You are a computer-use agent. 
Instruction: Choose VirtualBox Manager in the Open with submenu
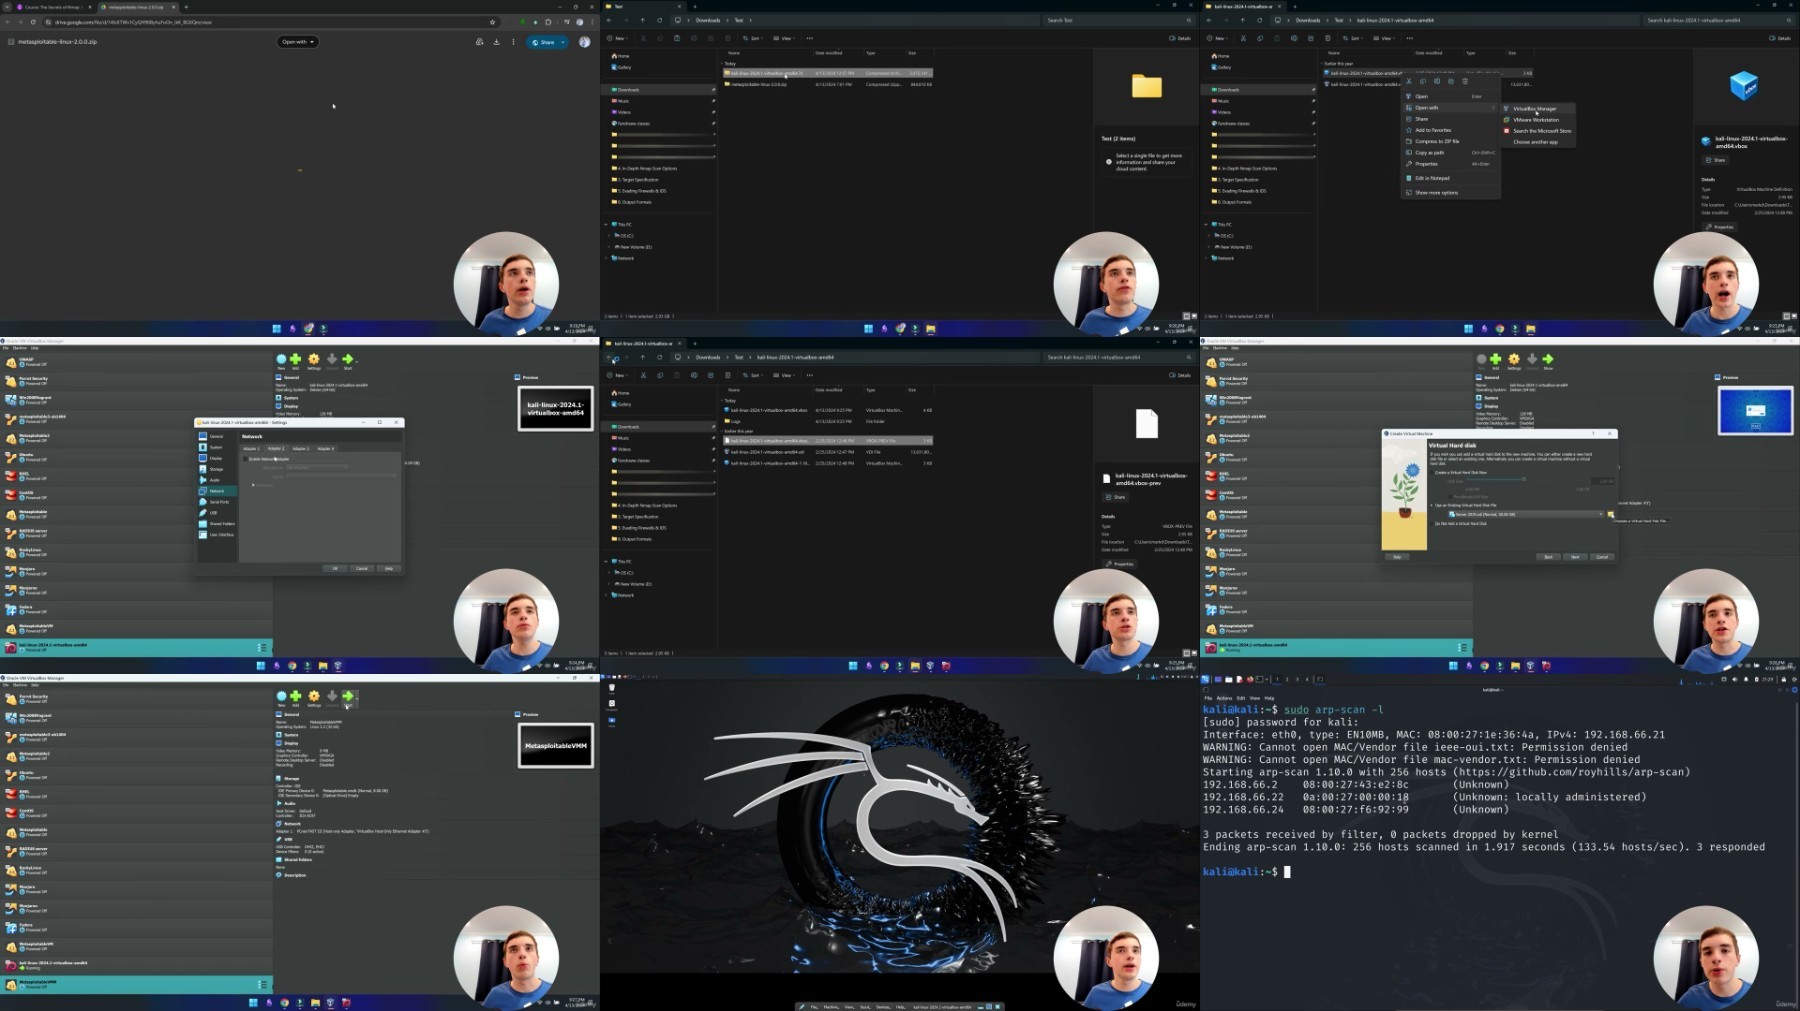click(x=1537, y=109)
